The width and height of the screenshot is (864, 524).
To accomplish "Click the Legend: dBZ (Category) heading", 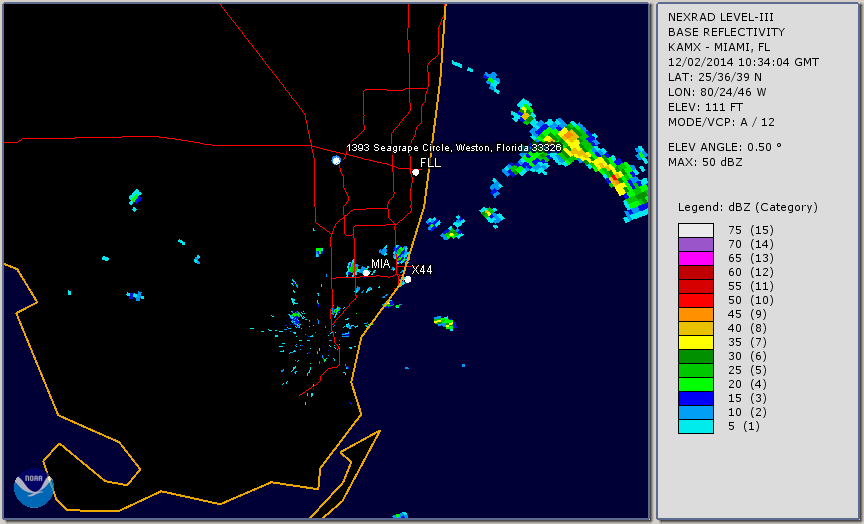I will (748, 207).
